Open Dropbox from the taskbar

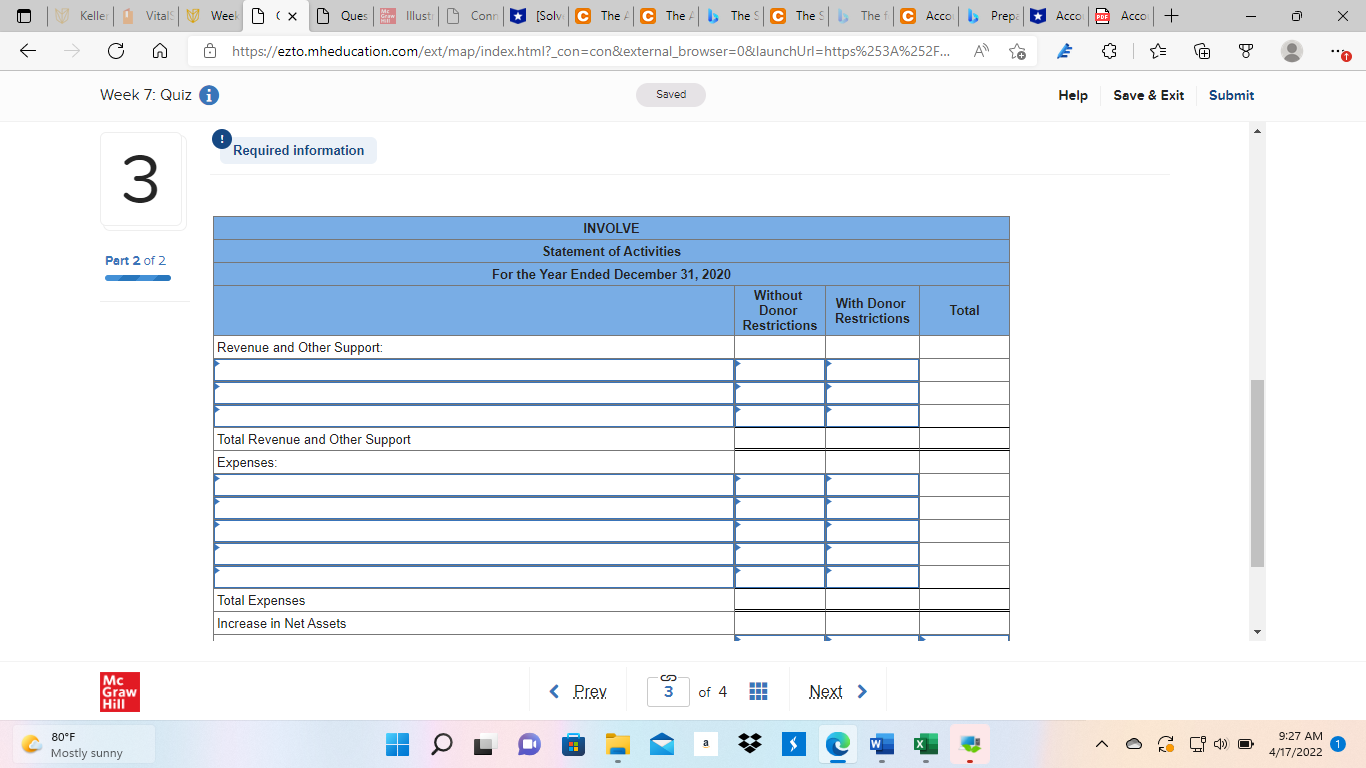[x=749, y=745]
